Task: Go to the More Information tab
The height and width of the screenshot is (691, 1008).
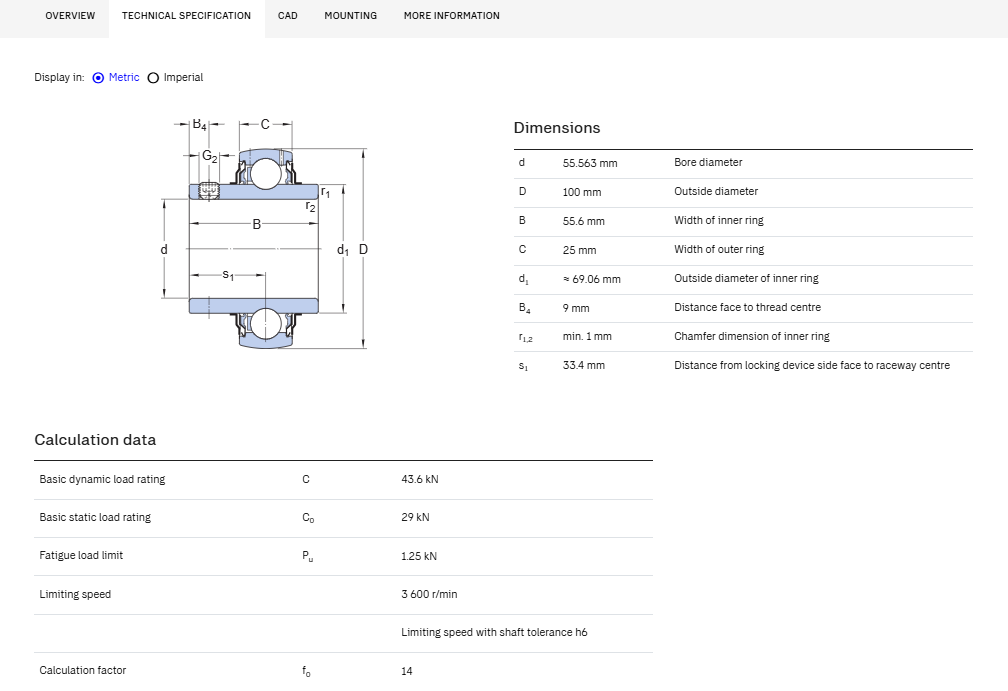Action: click(x=451, y=15)
